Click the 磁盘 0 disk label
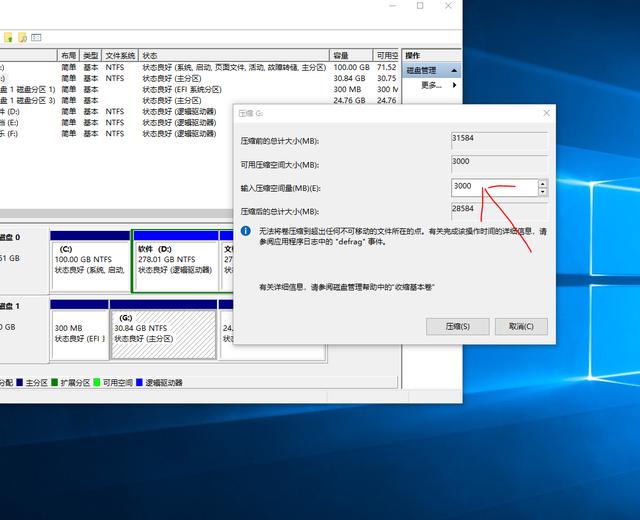The width and height of the screenshot is (640, 520). point(10,237)
